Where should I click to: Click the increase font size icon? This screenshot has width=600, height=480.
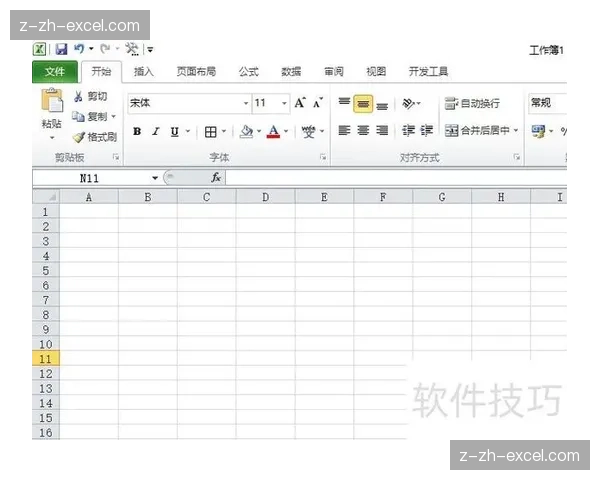[x=300, y=103]
